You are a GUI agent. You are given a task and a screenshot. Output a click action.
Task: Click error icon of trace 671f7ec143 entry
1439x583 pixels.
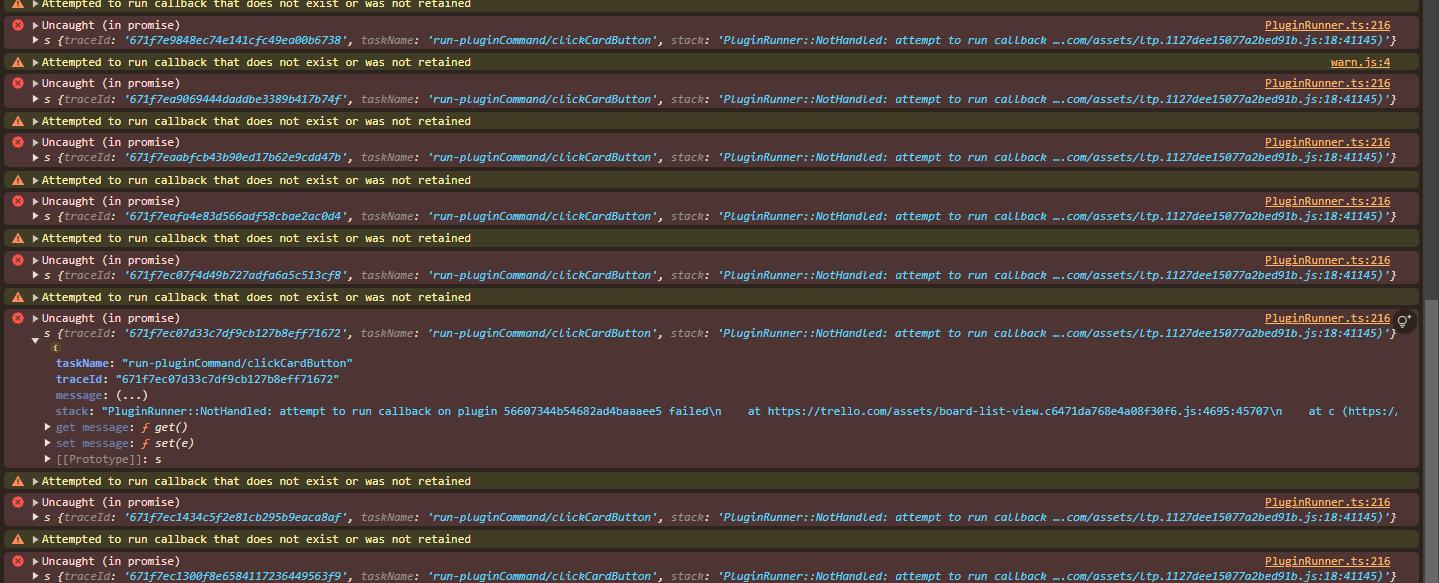tap(17, 503)
